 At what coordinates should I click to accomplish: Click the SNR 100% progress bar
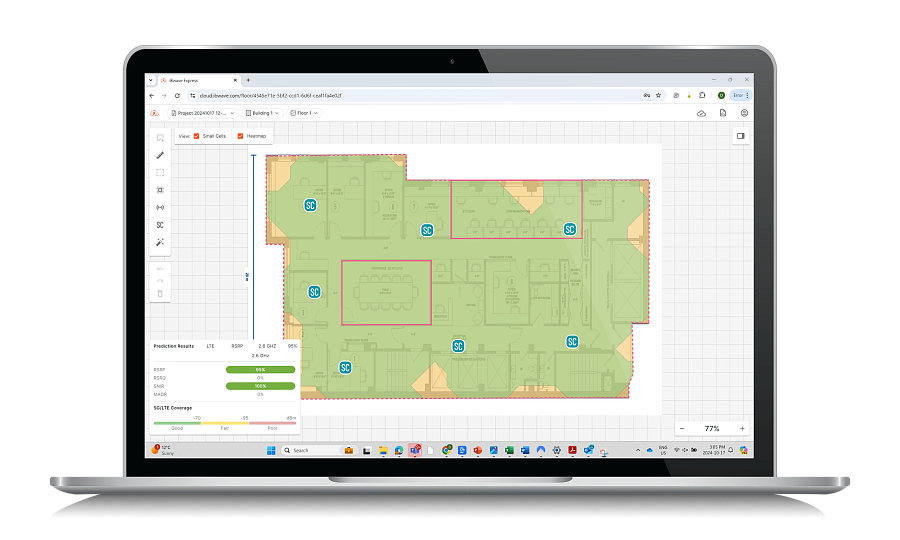coord(260,386)
